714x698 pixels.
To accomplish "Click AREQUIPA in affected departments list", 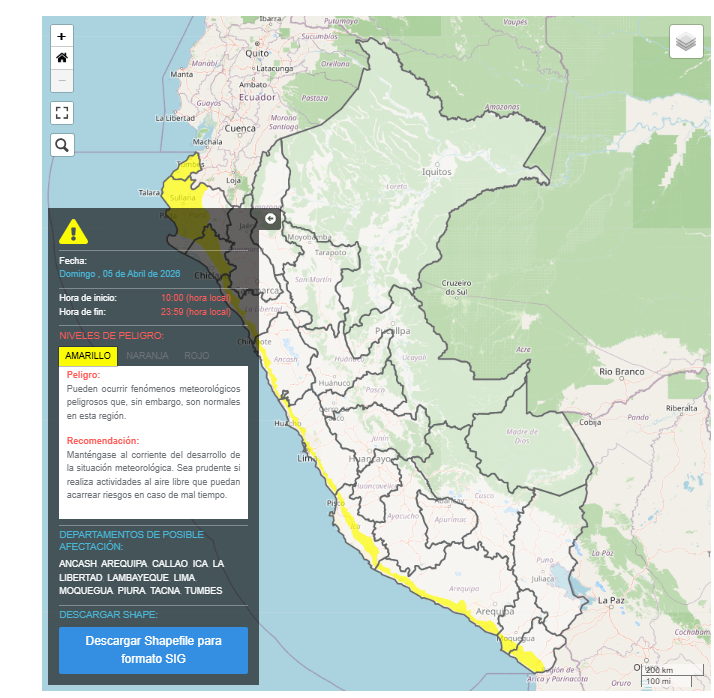I will (x=124, y=564).
